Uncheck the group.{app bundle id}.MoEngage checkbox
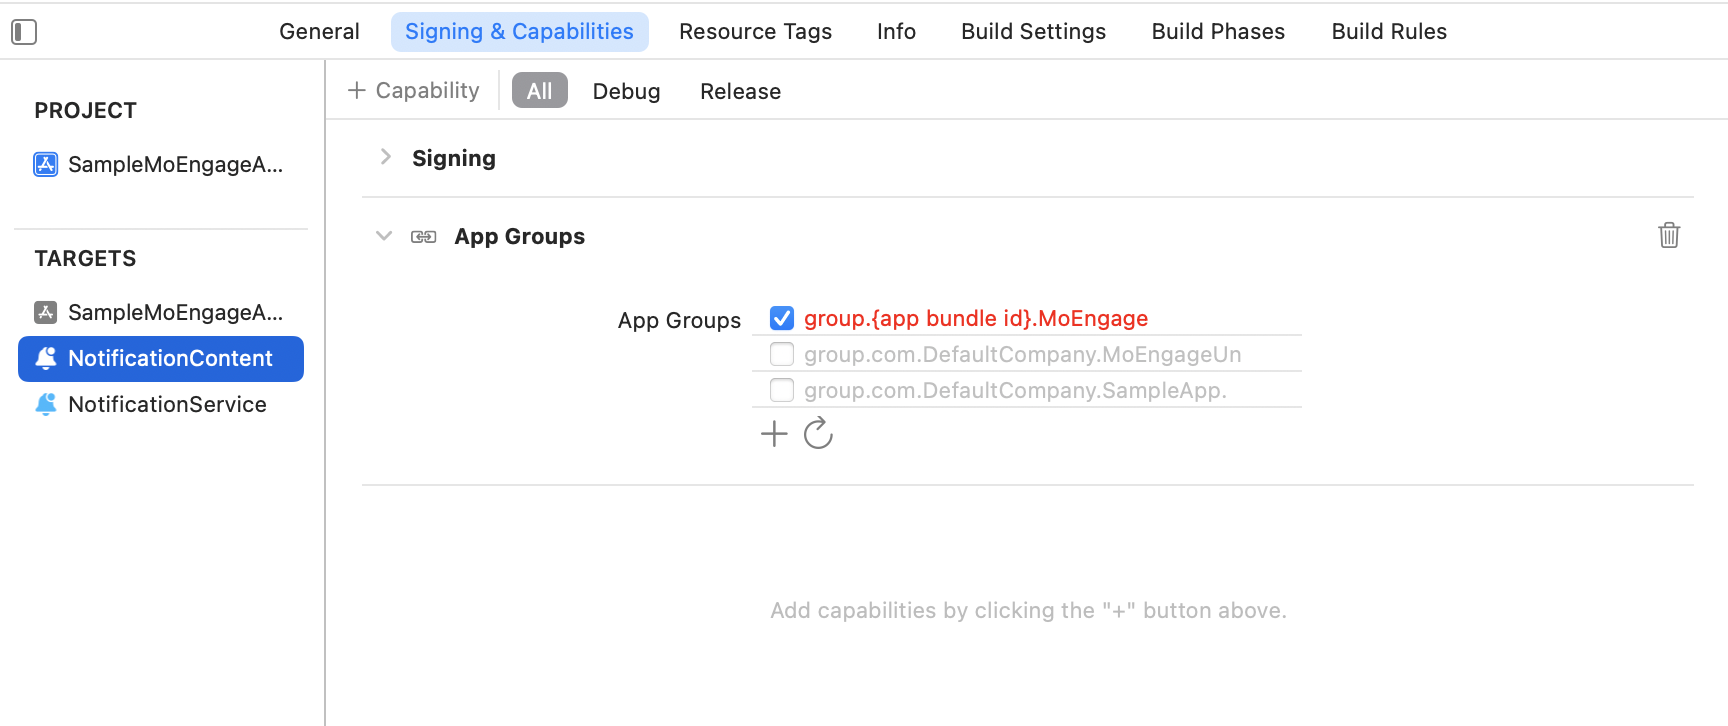 (782, 318)
